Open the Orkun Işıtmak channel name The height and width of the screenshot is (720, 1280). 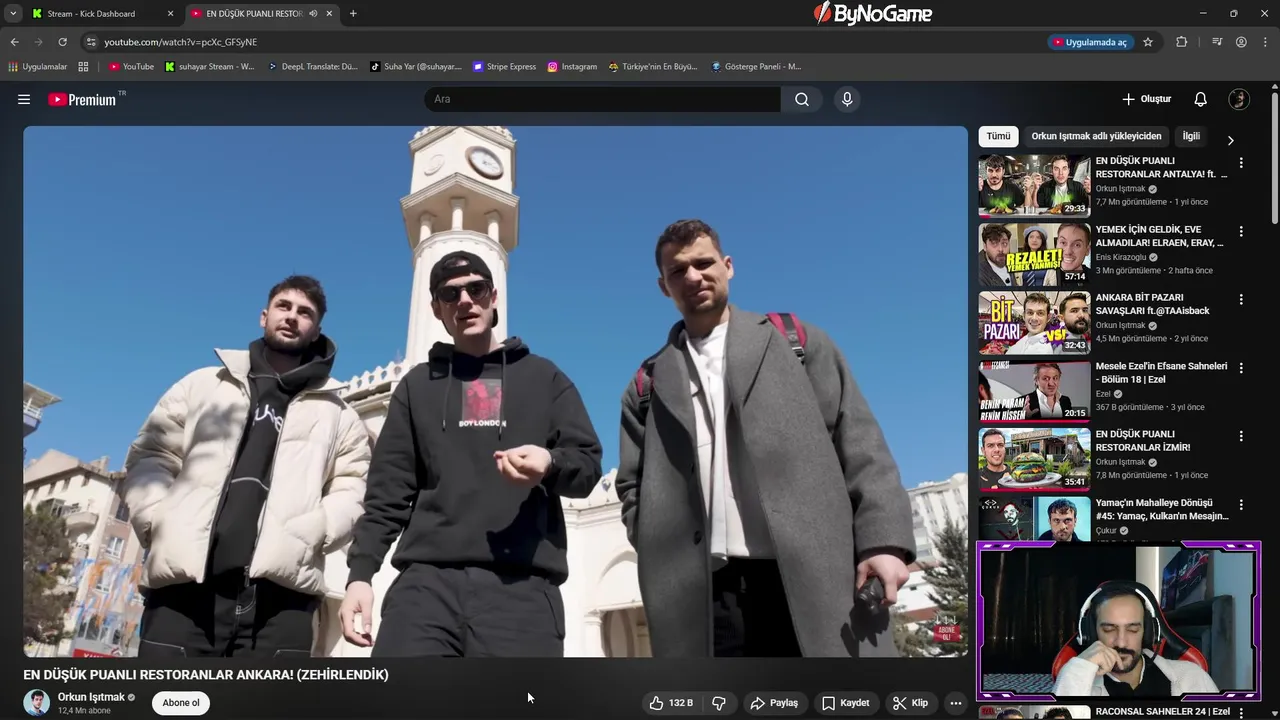pos(91,697)
